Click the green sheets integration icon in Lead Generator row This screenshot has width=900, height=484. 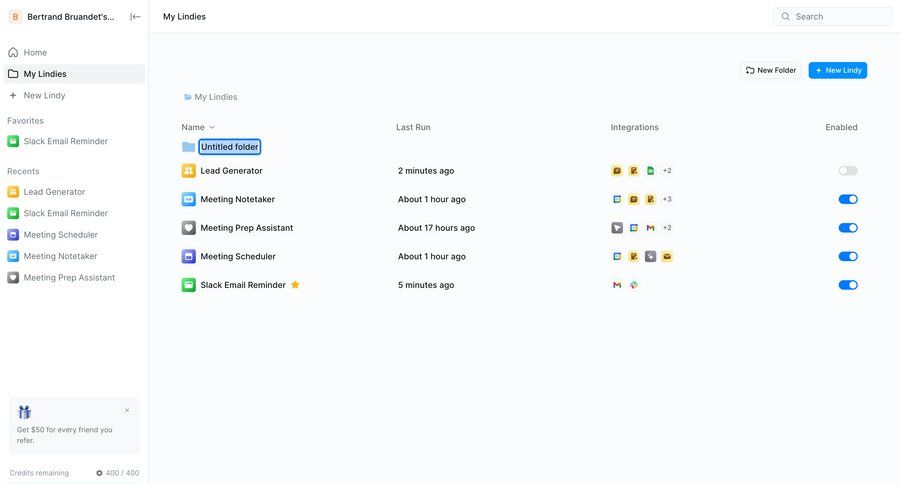coord(650,171)
